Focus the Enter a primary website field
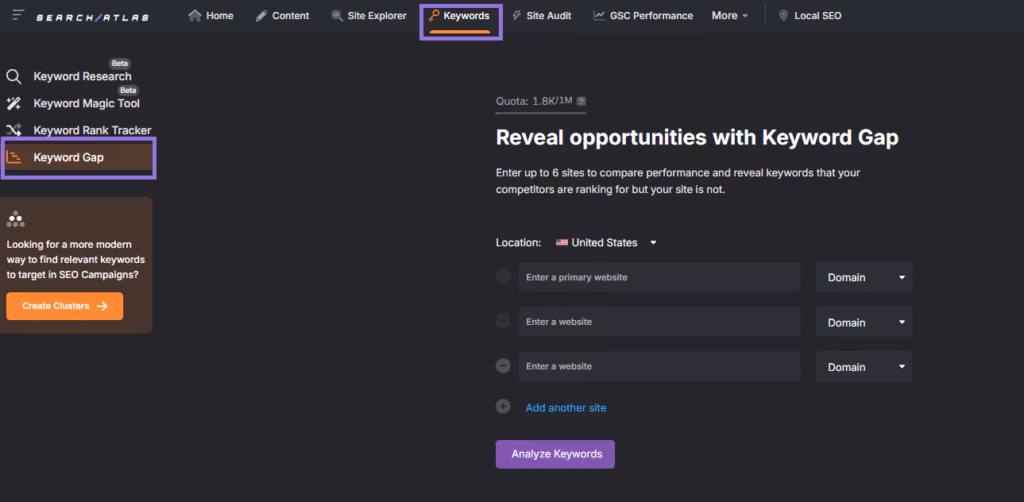Viewport: 1024px width, 502px height. (x=658, y=277)
